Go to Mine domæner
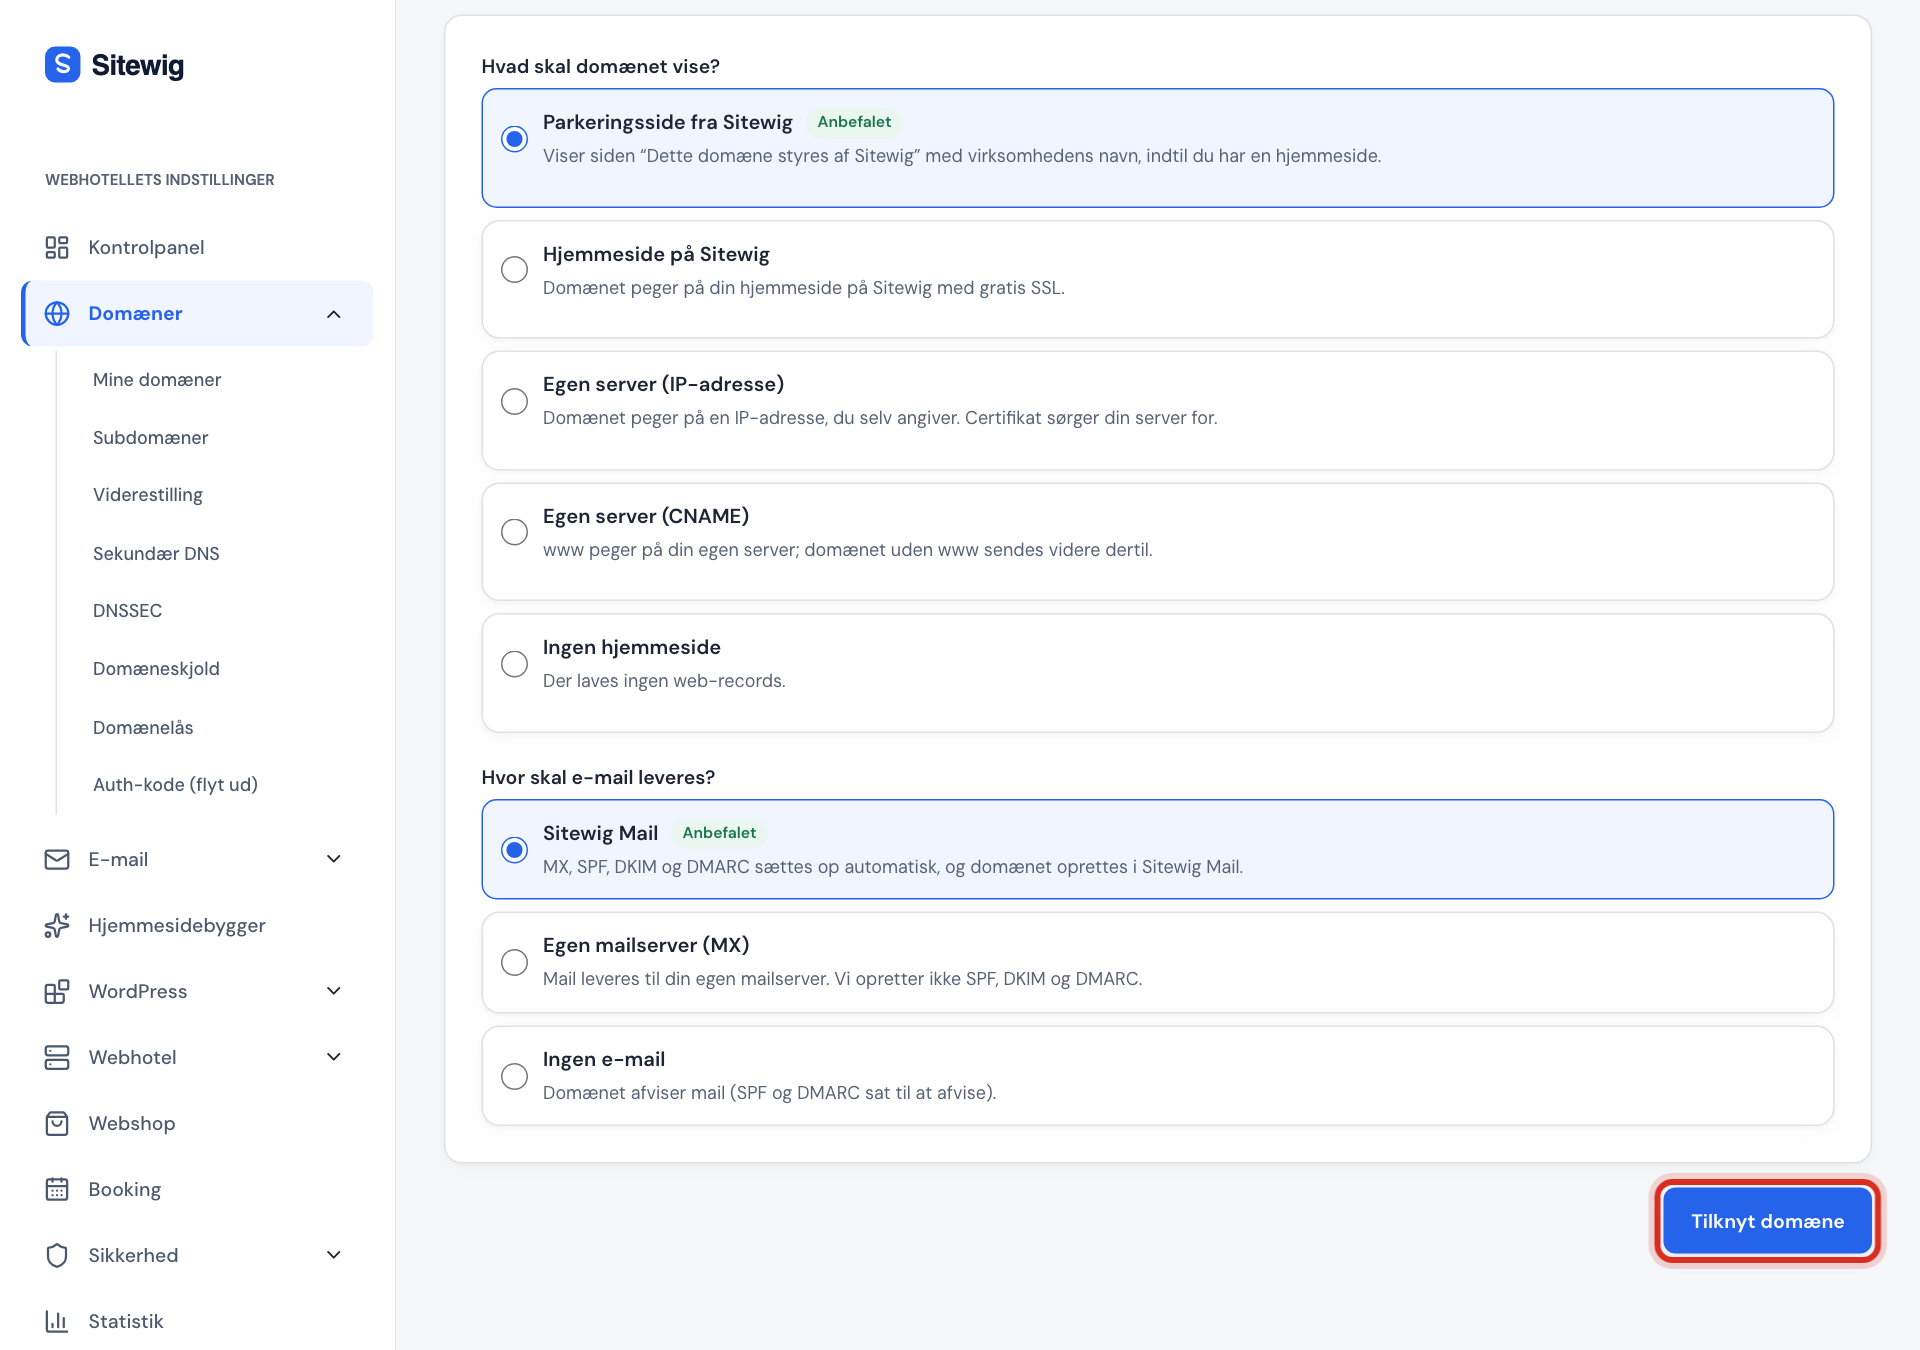Viewport: 1920px width, 1350px height. tap(157, 380)
